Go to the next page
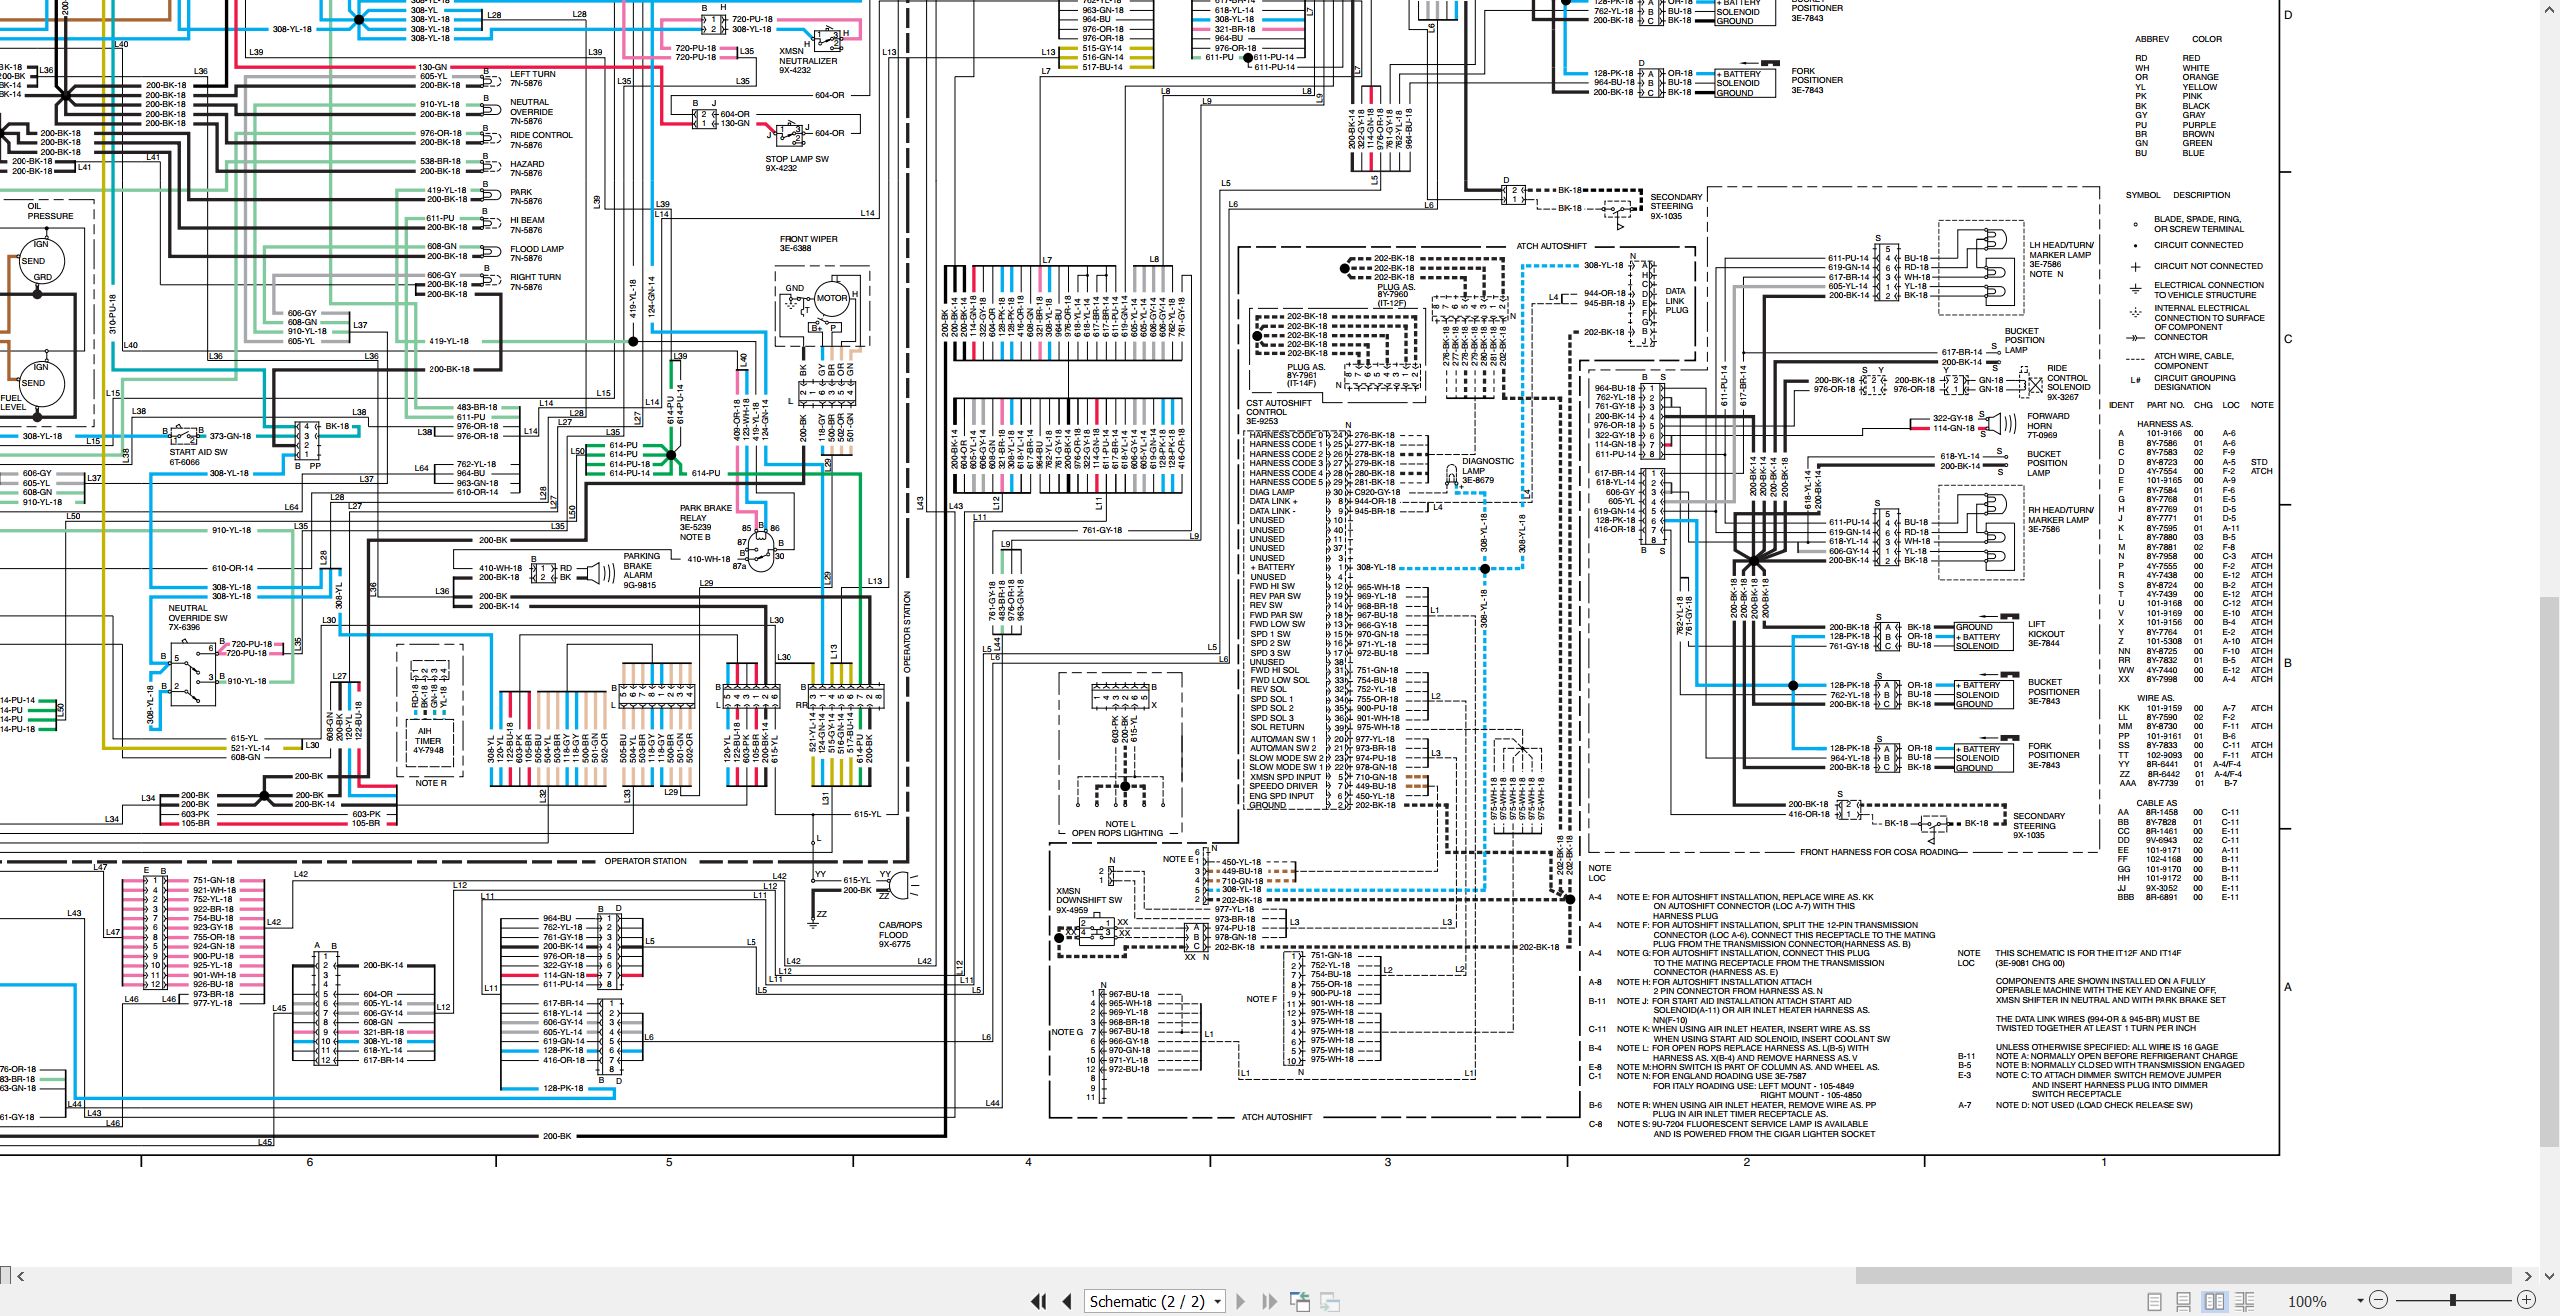 1241,1301
